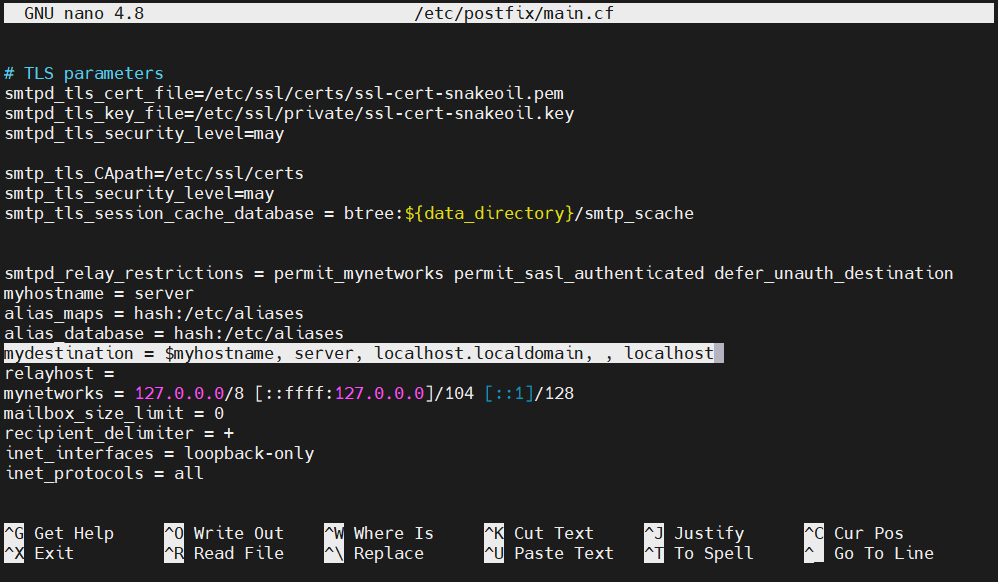This screenshot has height=582, width=998.
Task: Click the smtpd_tls_security_level=may line
Action: coord(144,134)
